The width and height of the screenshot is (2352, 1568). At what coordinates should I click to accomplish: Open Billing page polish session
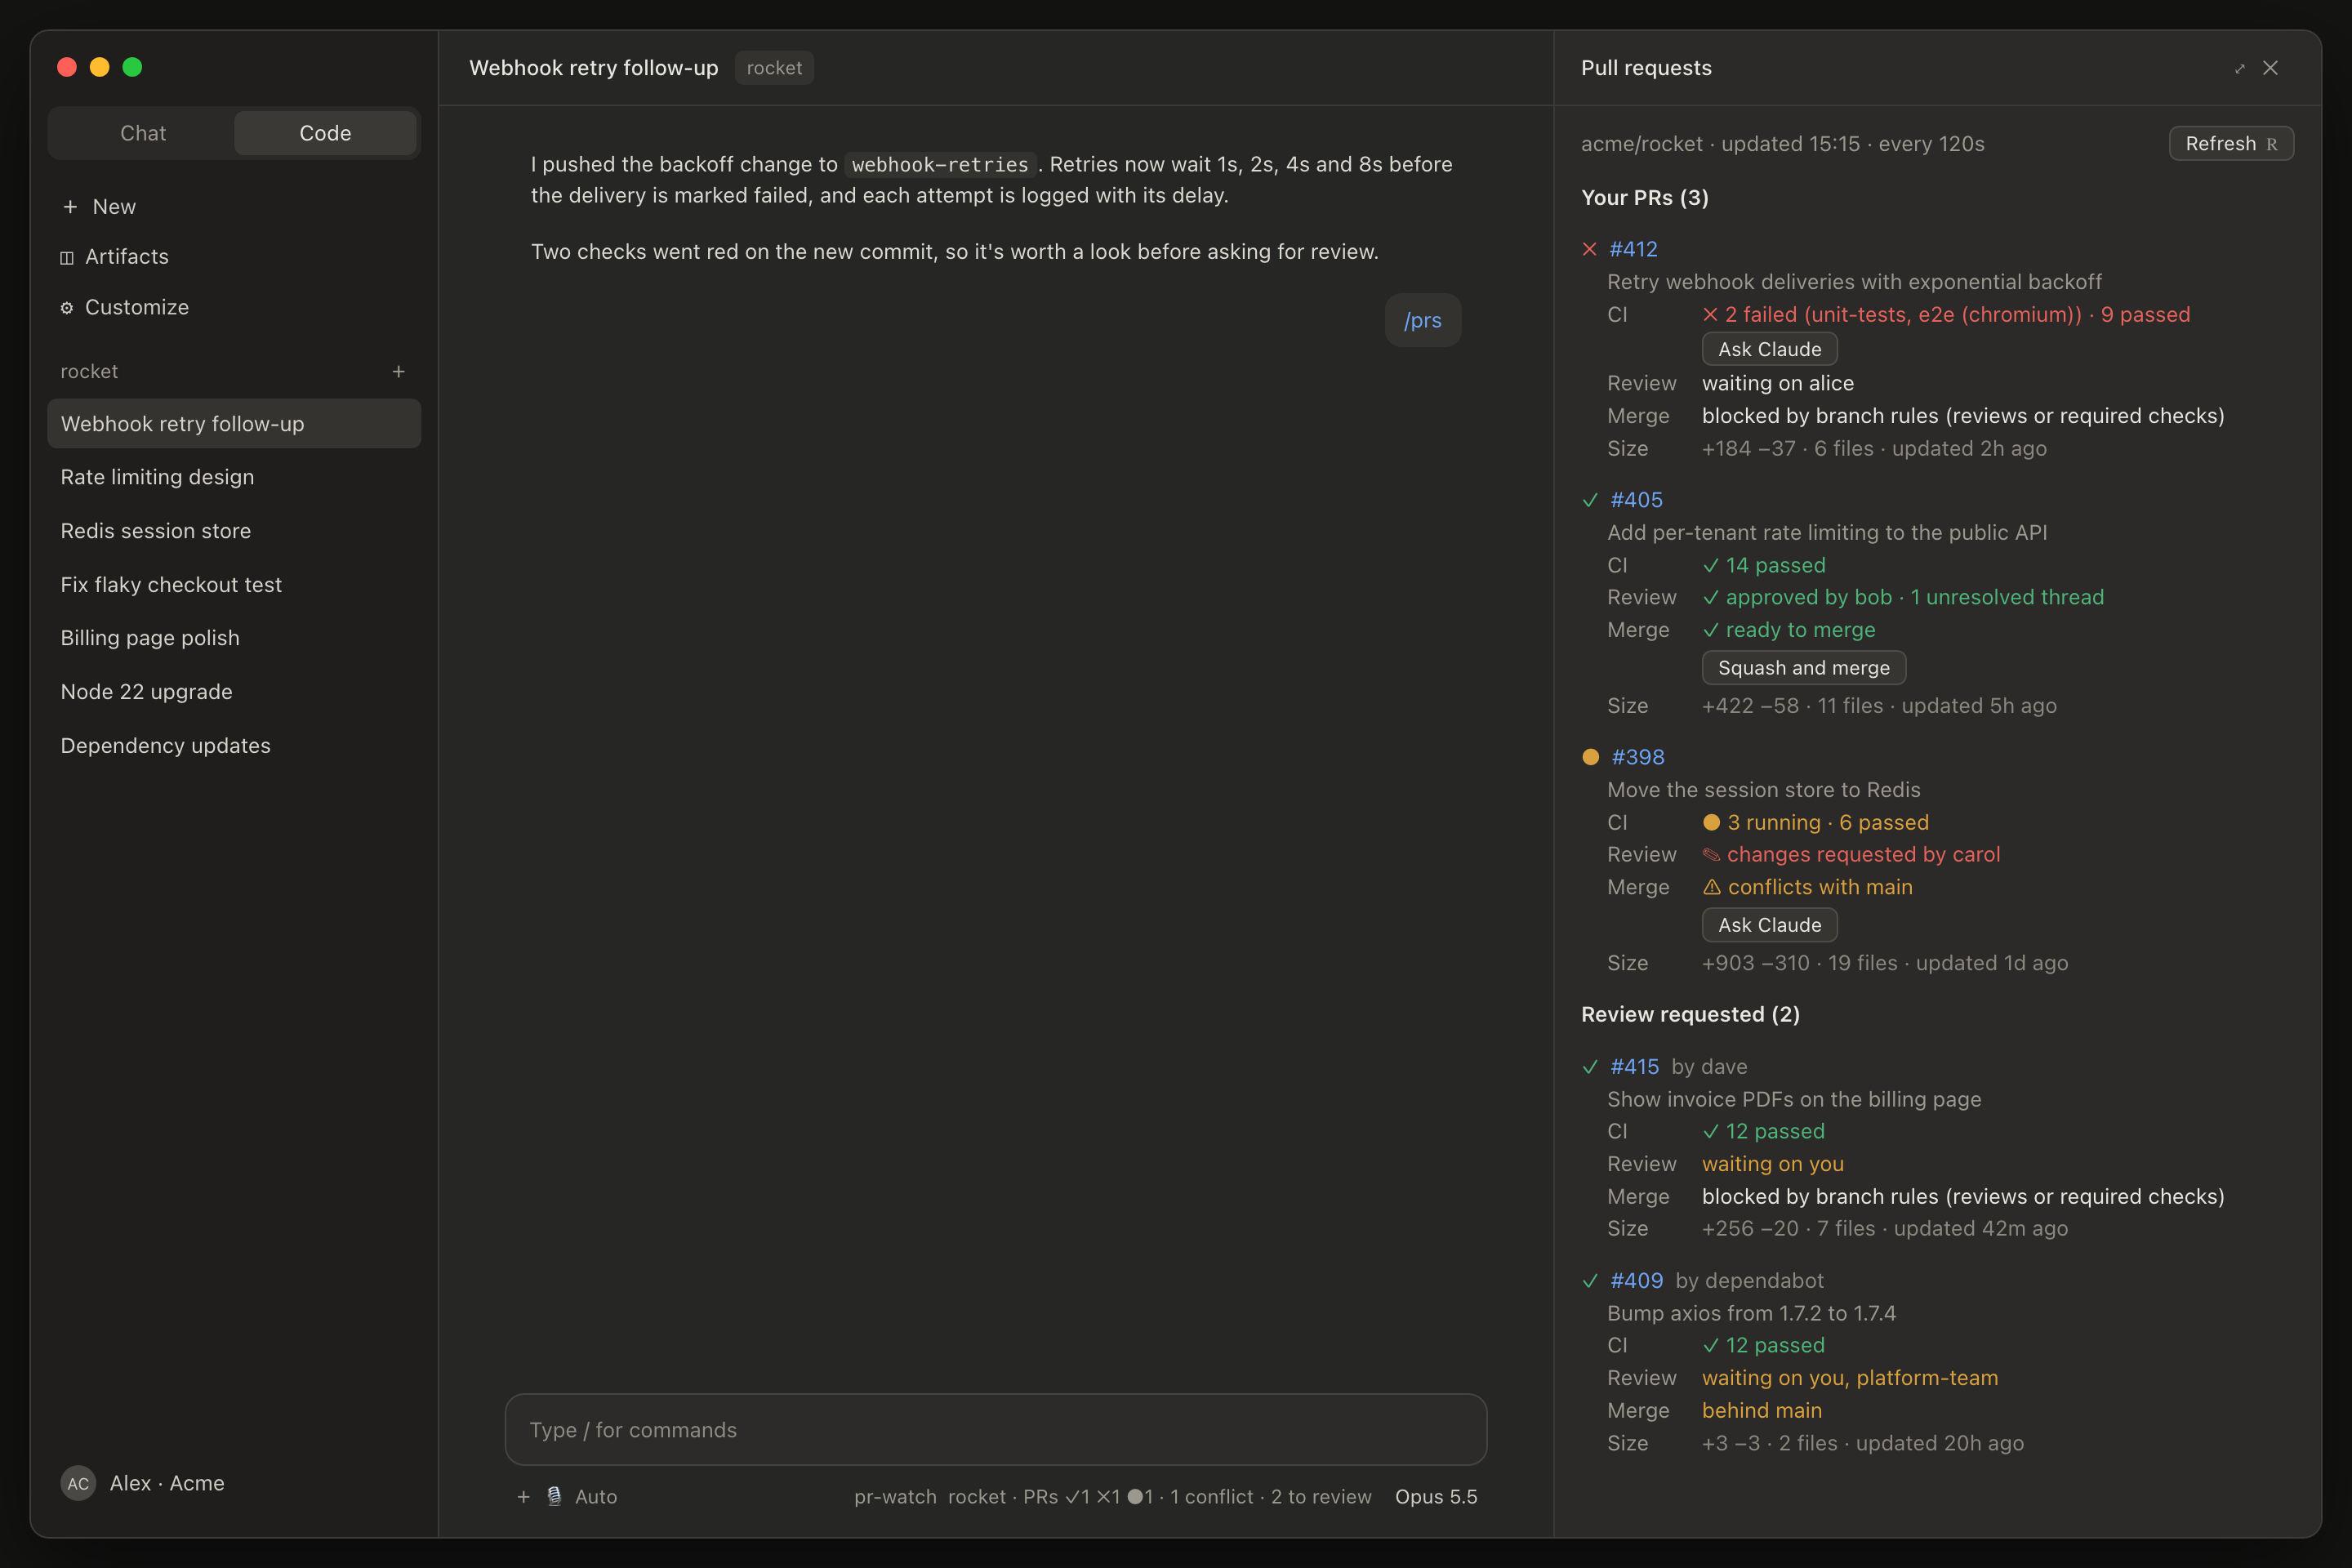point(234,638)
